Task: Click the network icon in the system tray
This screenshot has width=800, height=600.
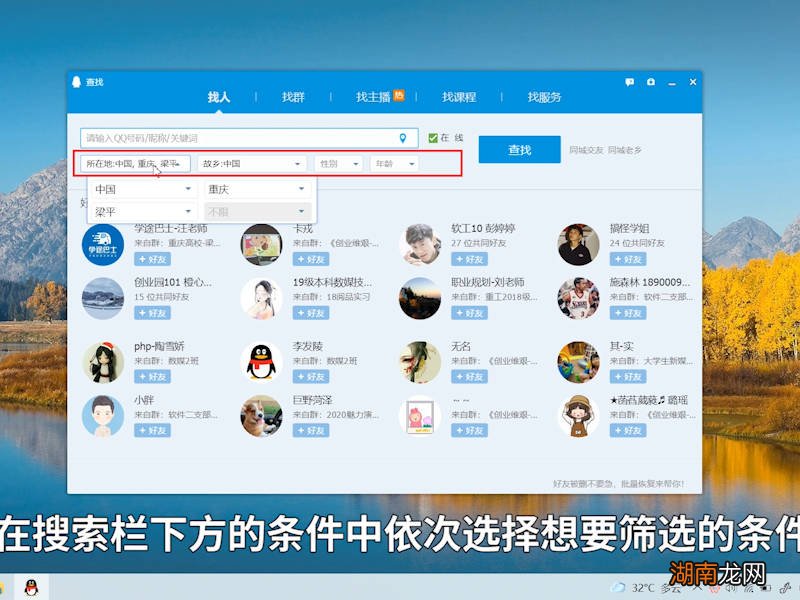Action: (x=749, y=588)
